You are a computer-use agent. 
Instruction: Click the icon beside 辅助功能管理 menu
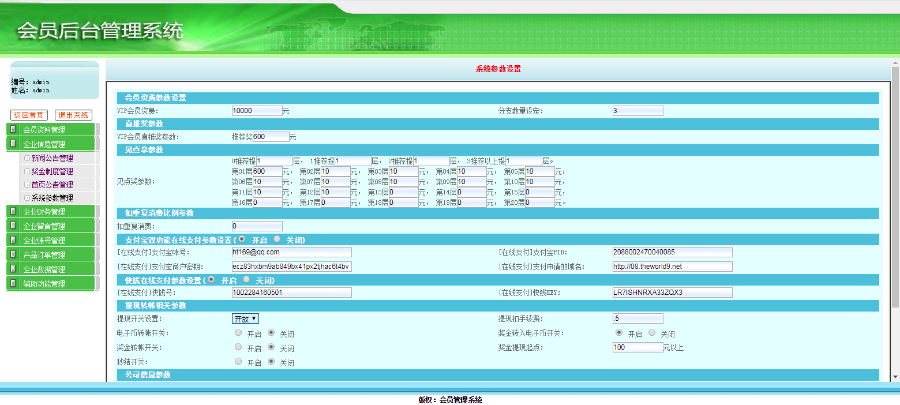click(12, 283)
